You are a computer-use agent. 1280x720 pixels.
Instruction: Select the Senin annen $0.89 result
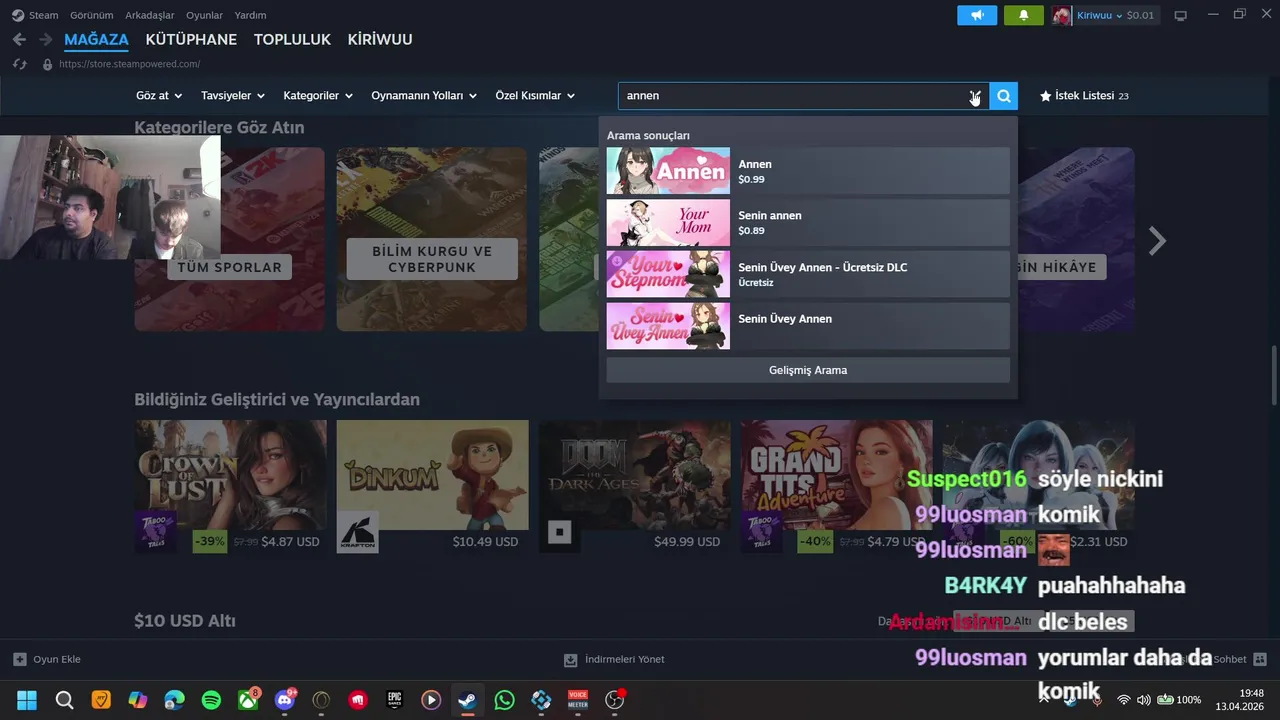(808, 222)
